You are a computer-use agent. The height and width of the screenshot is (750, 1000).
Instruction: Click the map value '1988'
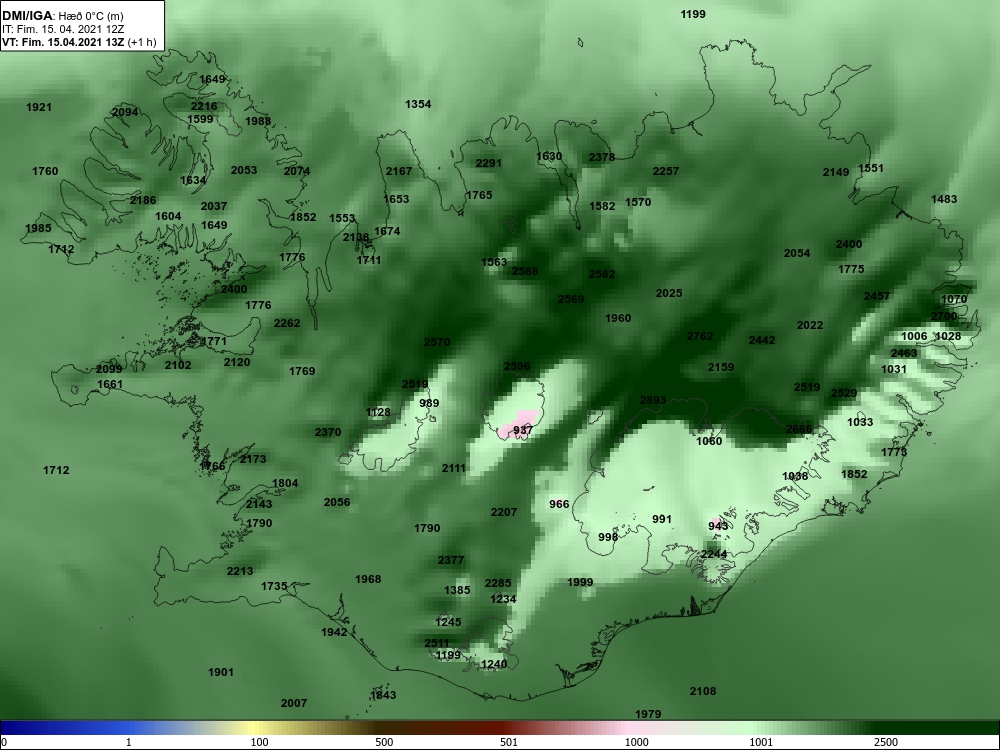(258, 121)
